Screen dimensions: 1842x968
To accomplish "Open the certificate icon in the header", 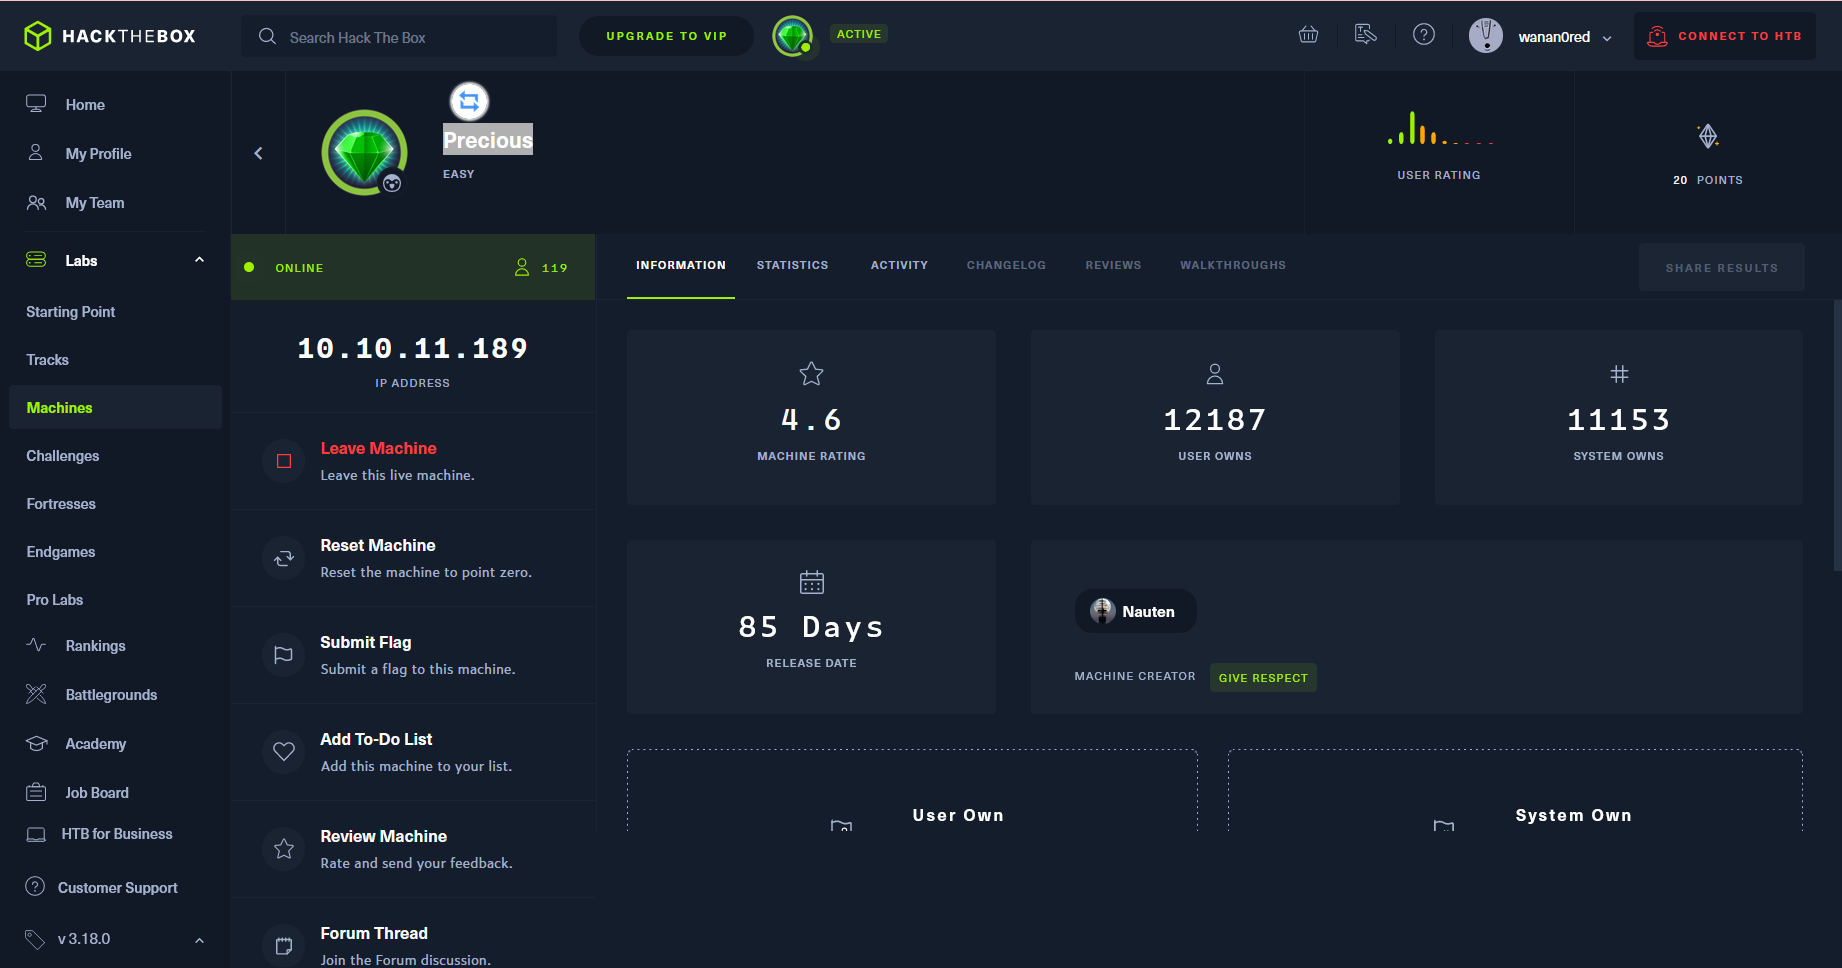I will coord(1365,35).
